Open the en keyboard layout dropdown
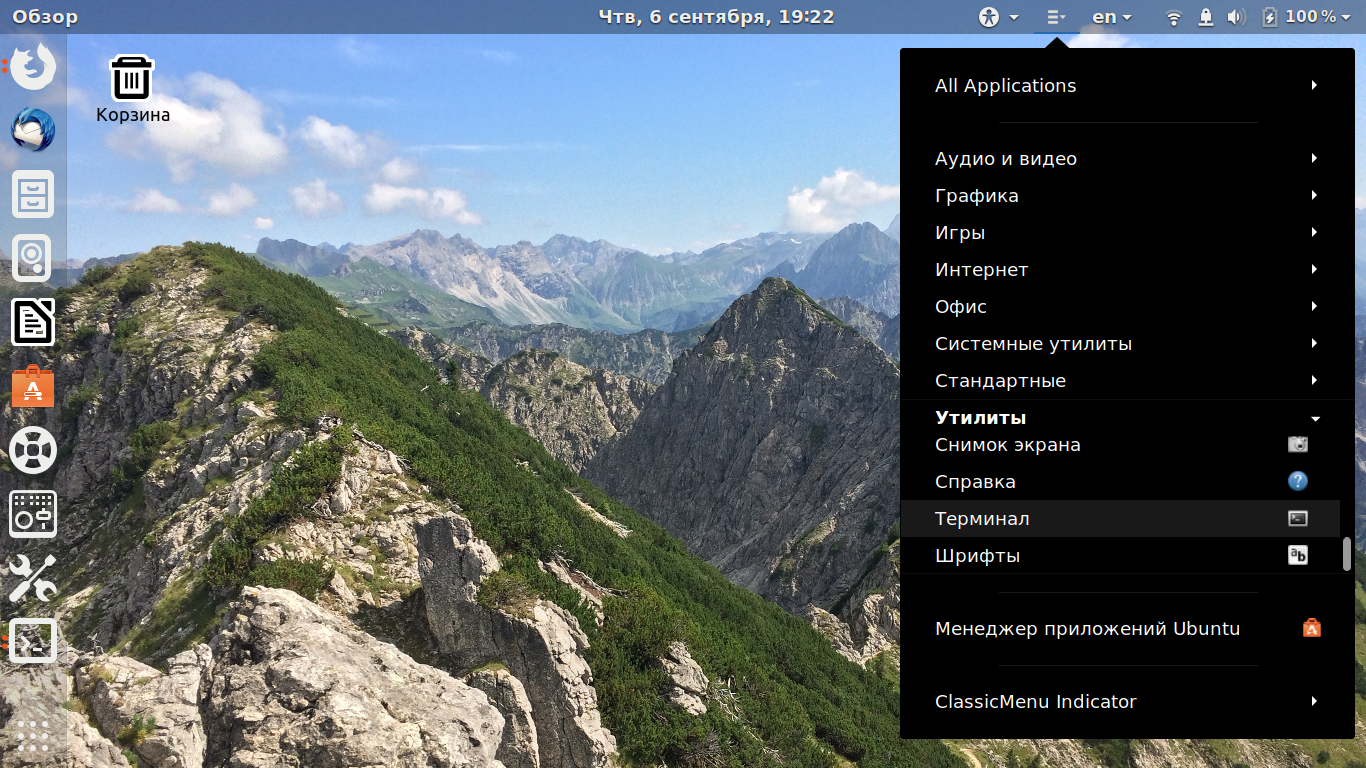Screen dimensions: 1366x768 click(x=1112, y=17)
